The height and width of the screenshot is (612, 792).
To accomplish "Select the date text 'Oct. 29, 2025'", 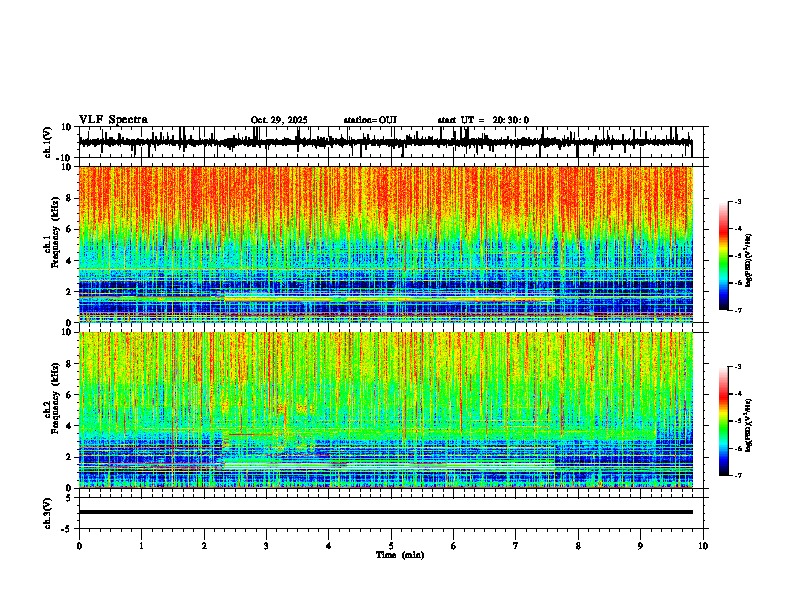I will 279,120.
